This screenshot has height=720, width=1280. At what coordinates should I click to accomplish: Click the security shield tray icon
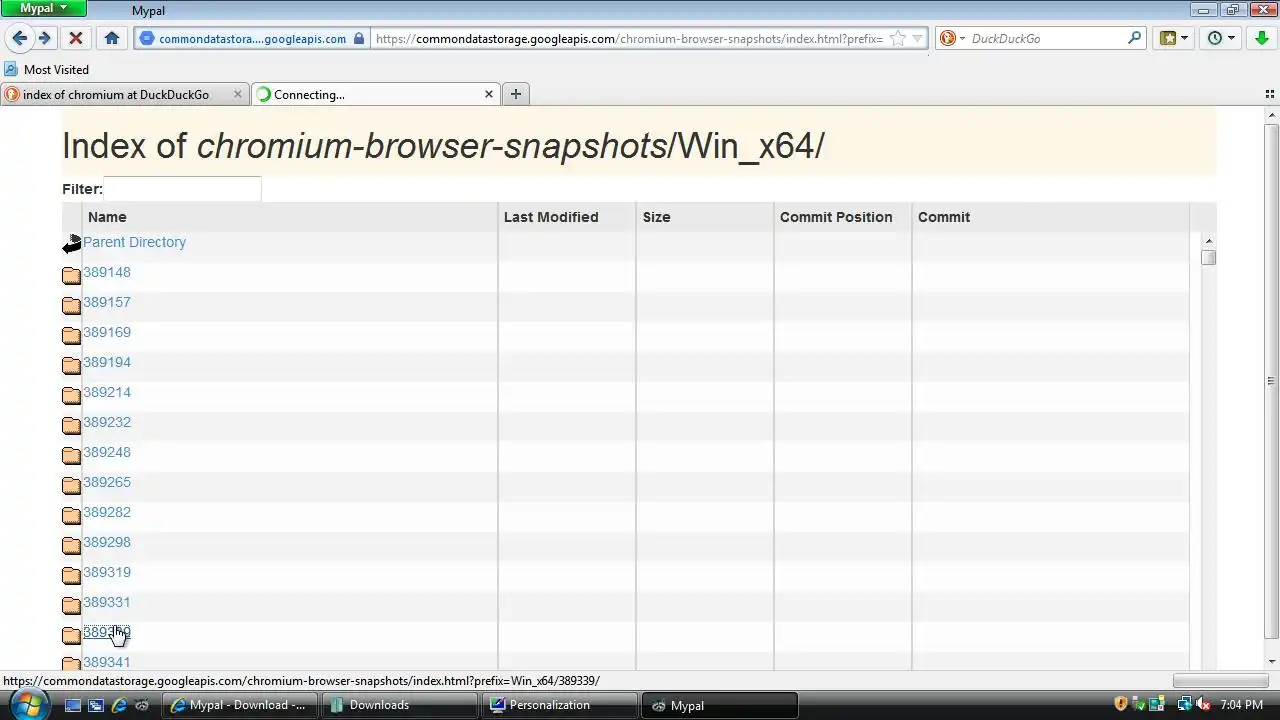point(1121,704)
